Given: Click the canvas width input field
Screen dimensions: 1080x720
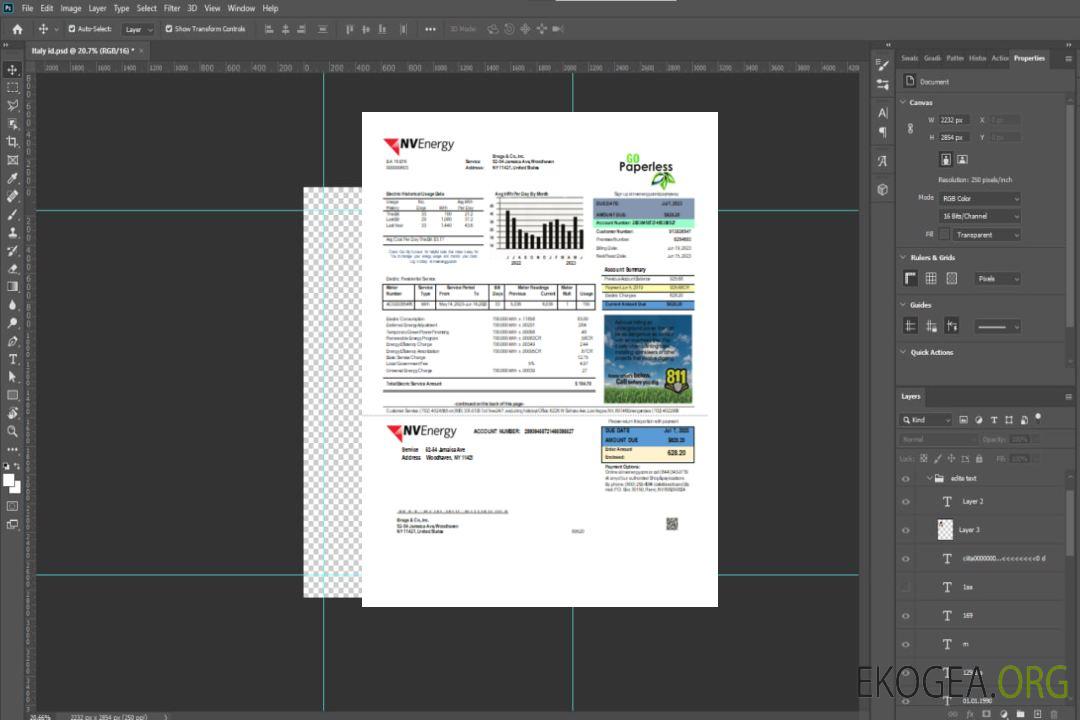Looking at the screenshot, I should click(x=955, y=120).
